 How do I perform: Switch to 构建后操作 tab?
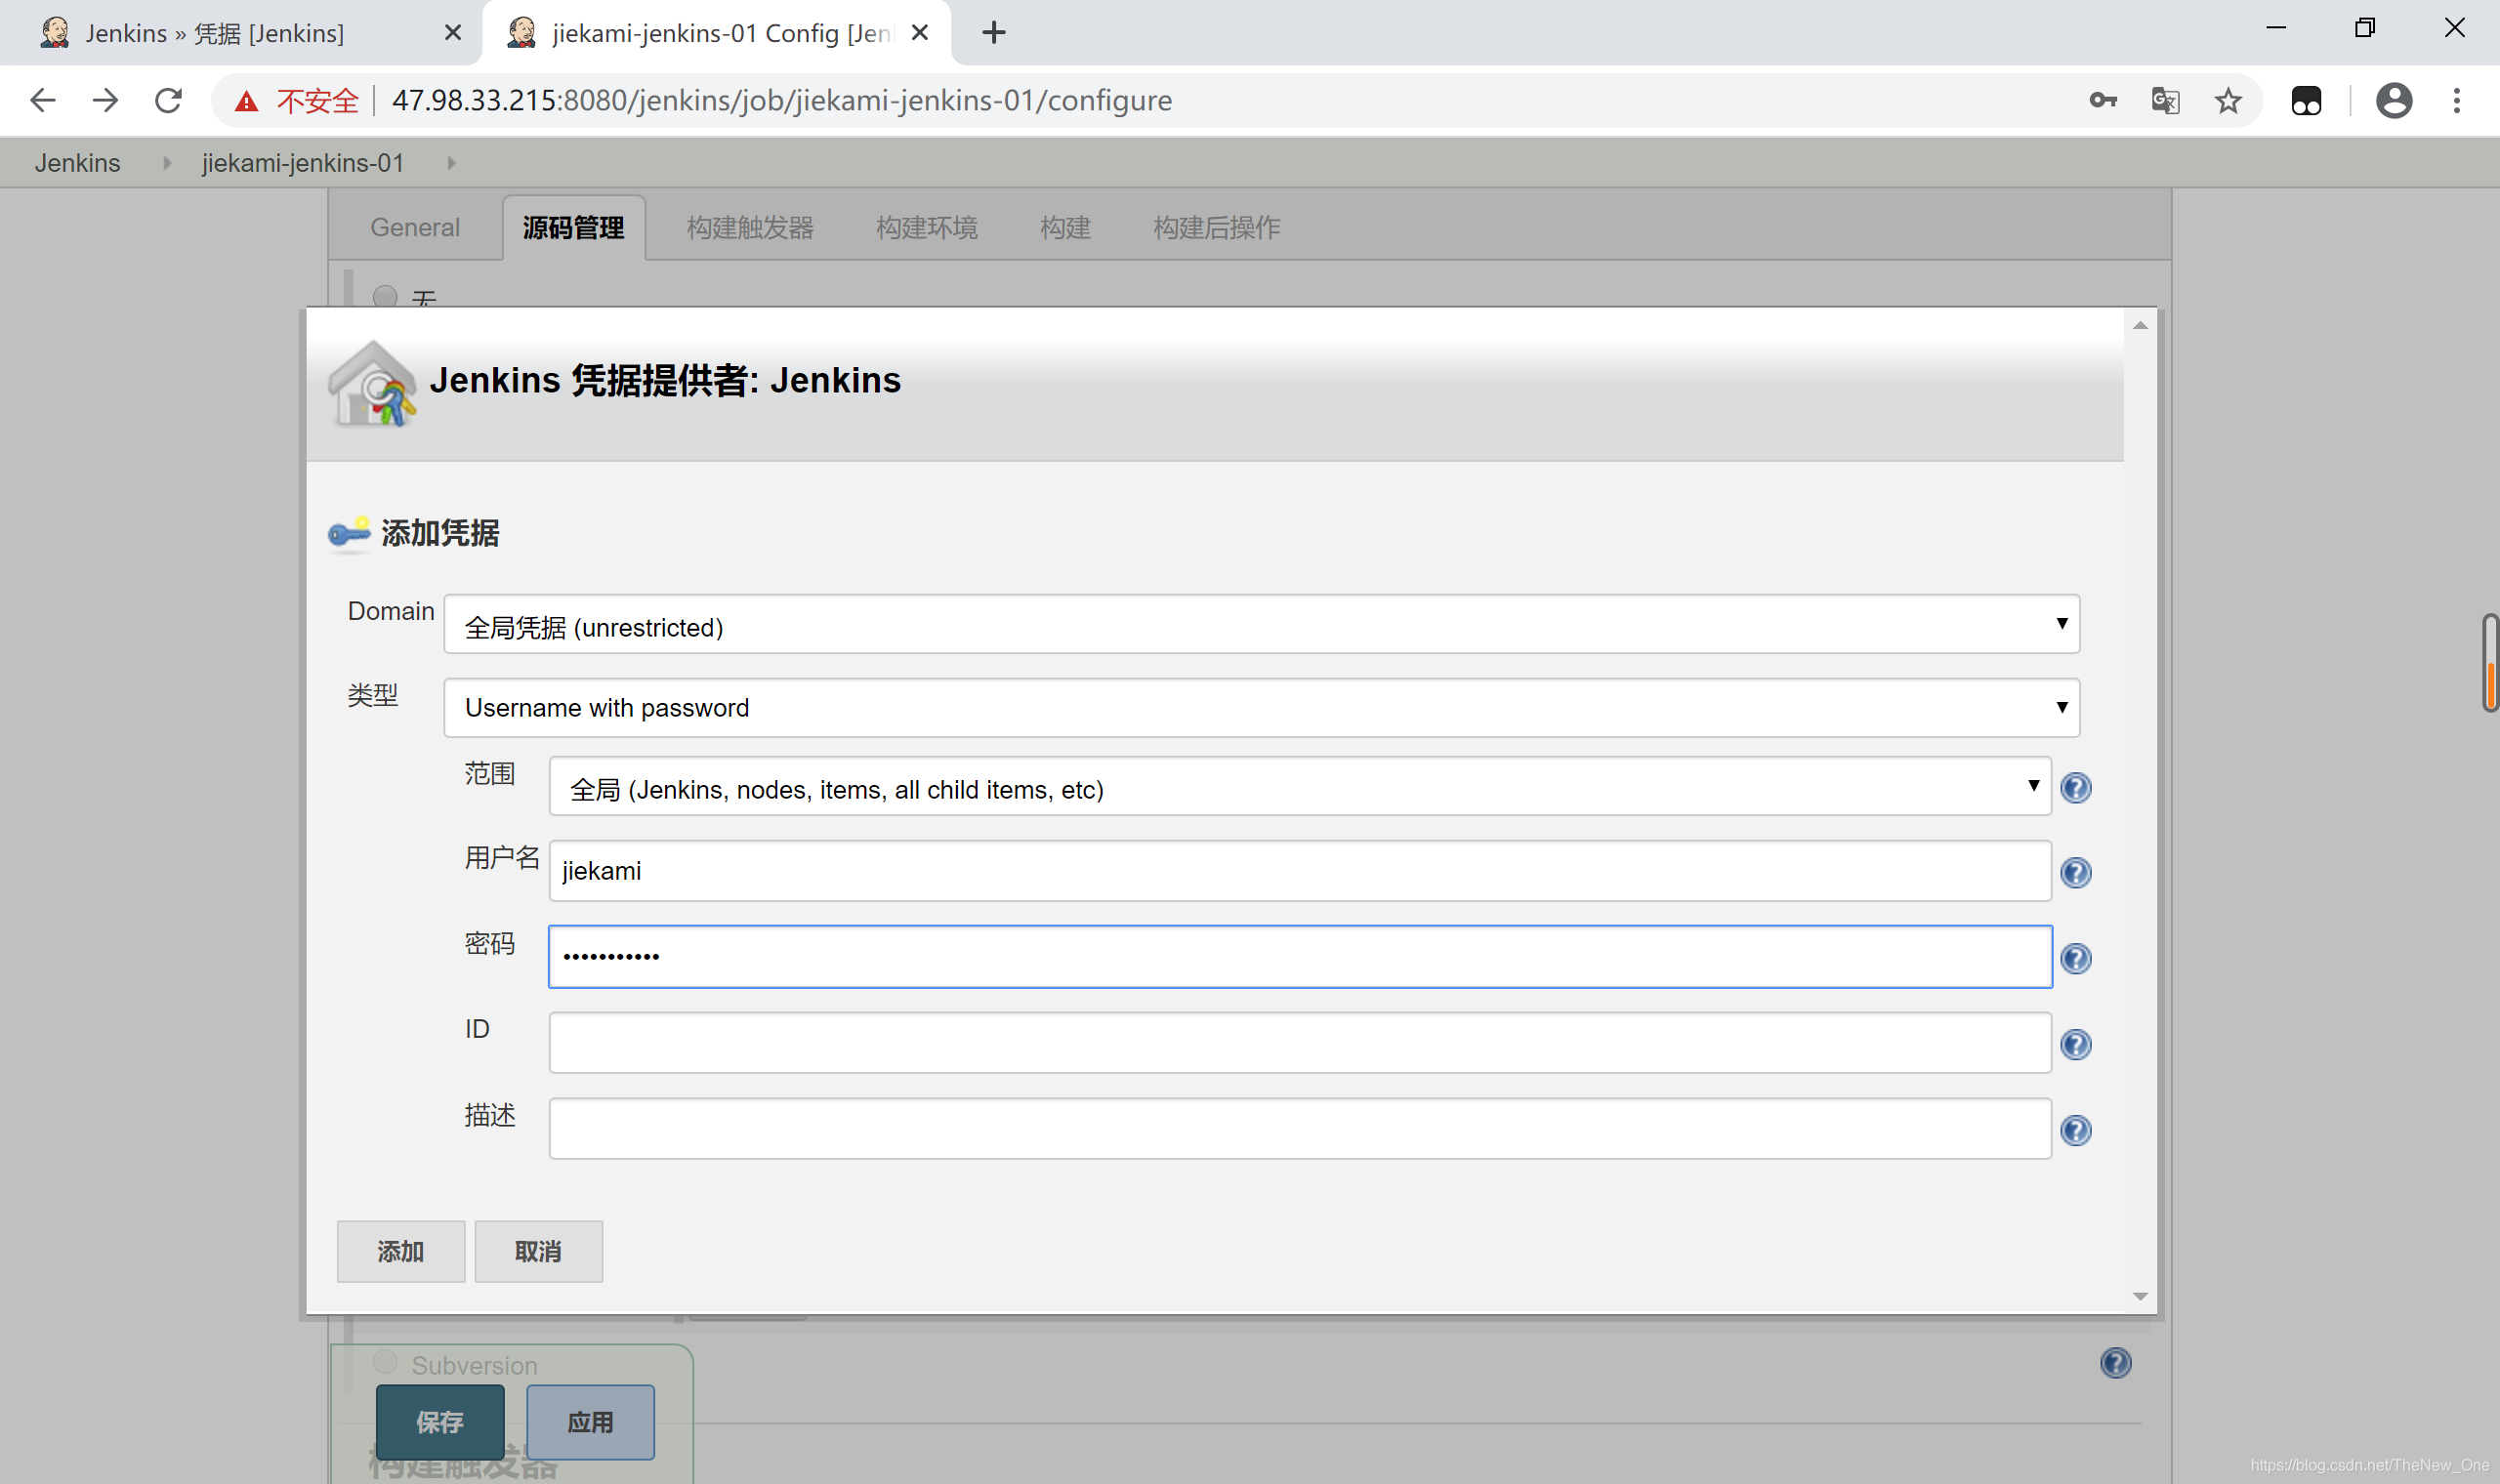point(1216,228)
